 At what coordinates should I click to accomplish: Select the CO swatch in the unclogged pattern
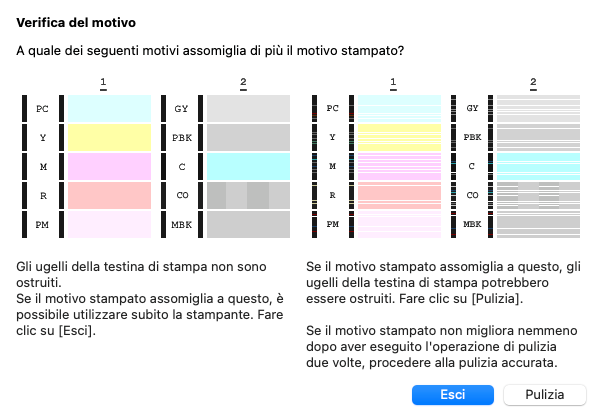[247, 194]
